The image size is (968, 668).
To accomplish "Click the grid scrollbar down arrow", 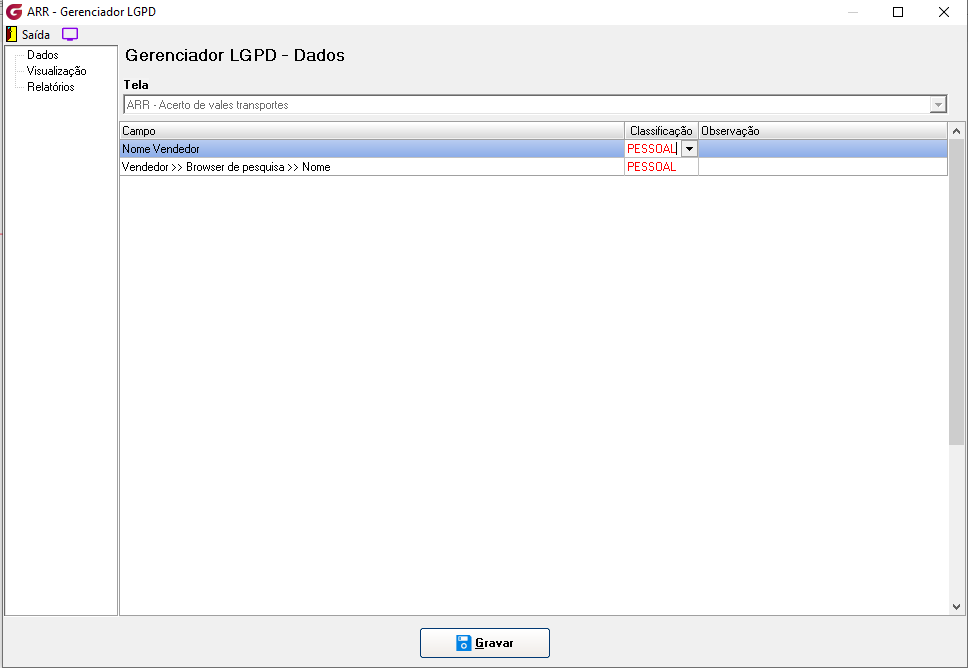I will [x=956, y=607].
